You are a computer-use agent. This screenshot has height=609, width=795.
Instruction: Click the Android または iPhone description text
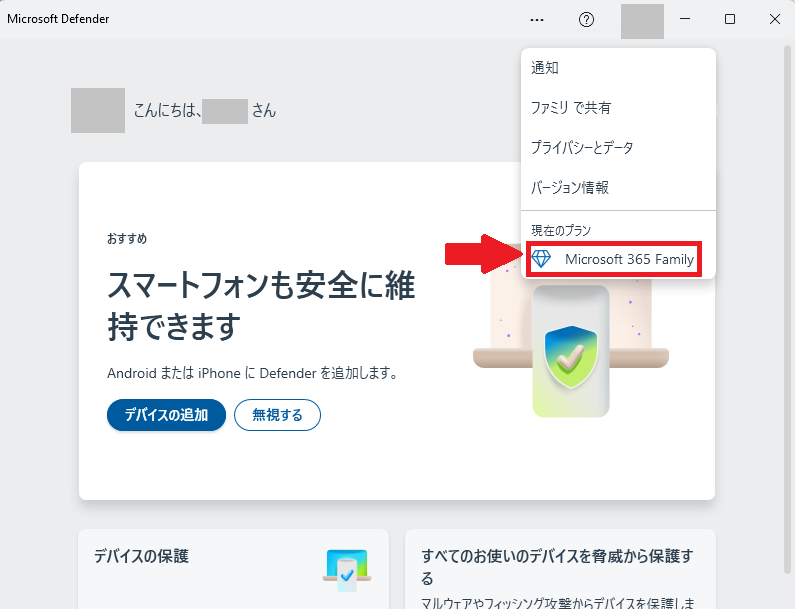point(252,373)
